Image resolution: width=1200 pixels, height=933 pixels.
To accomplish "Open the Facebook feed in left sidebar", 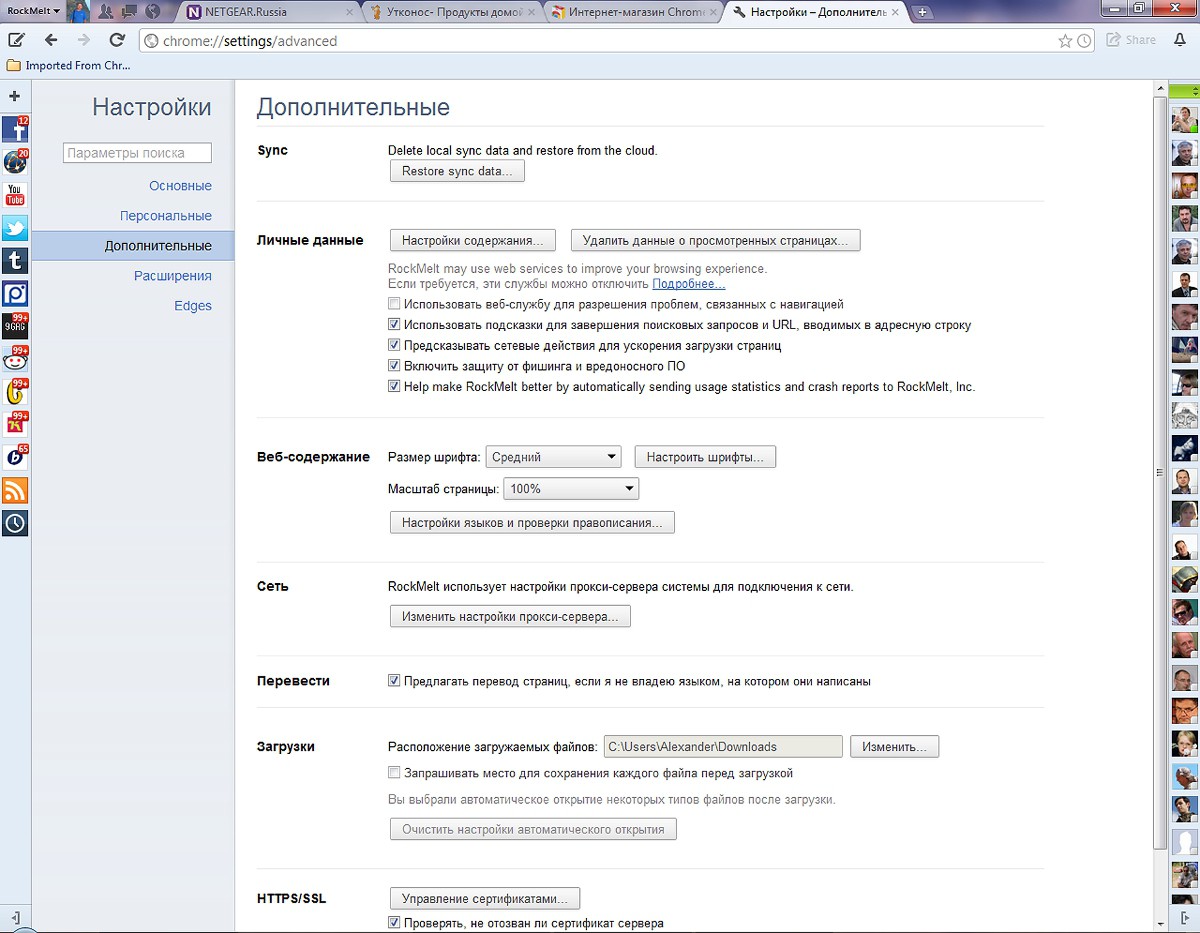I will tap(14, 130).
